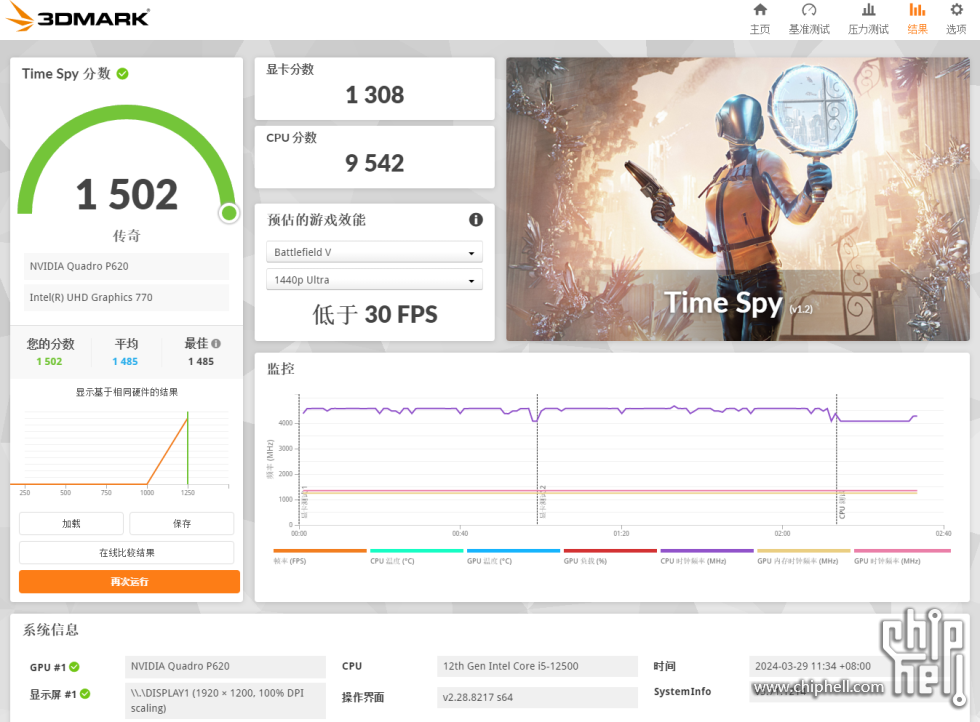Click the 显卡分数 value 1 308
980x722 pixels.
(374, 95)
